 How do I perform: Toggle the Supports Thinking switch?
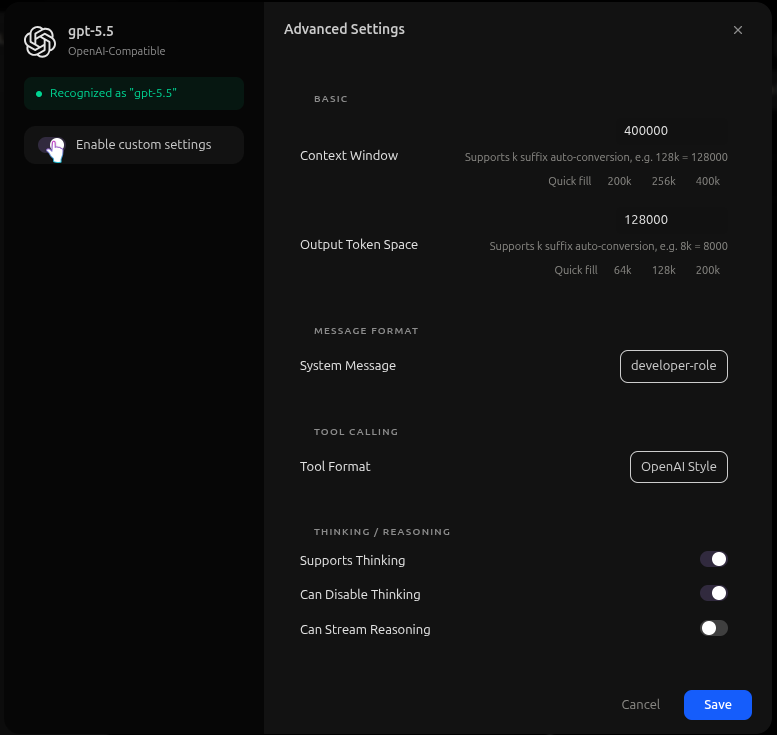click(x=713, y=559)
